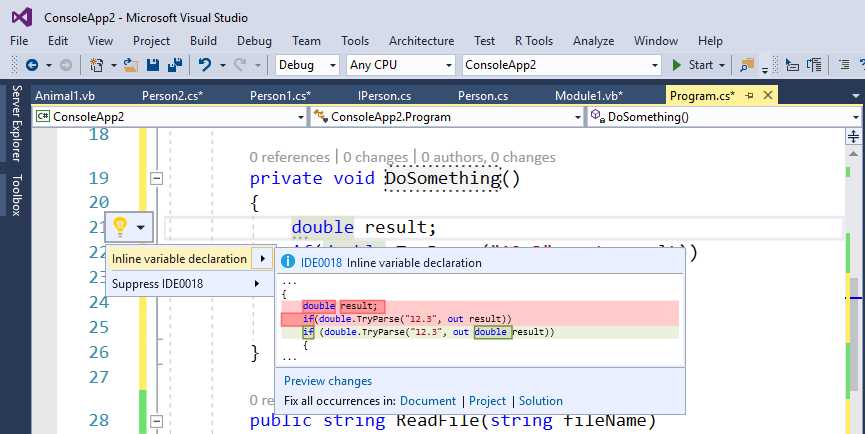Click the New Project toolbar icon

(x=97, y=65)
